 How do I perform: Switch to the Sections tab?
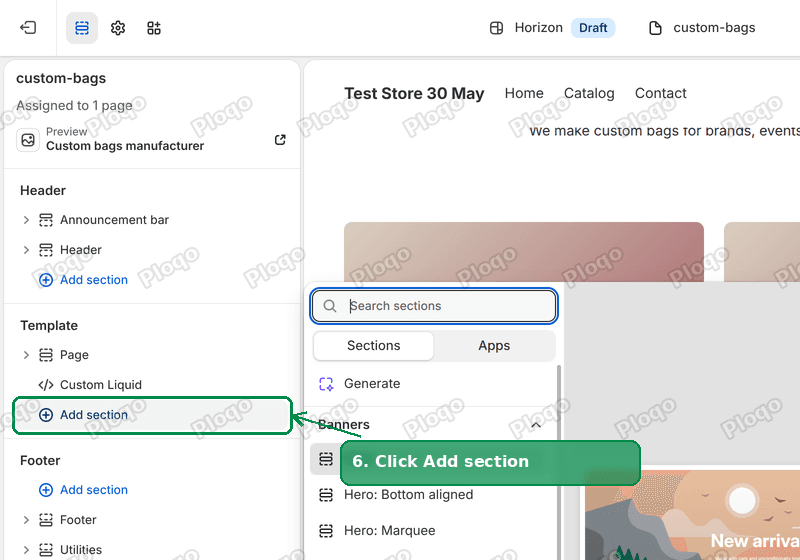tap(373, 346)
